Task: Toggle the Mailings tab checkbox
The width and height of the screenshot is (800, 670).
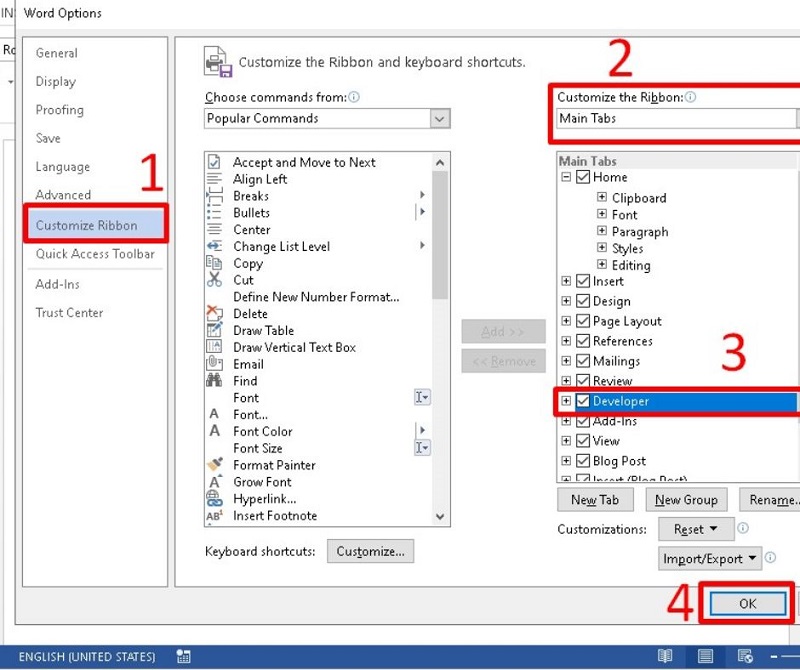Action: coord(583,361)
